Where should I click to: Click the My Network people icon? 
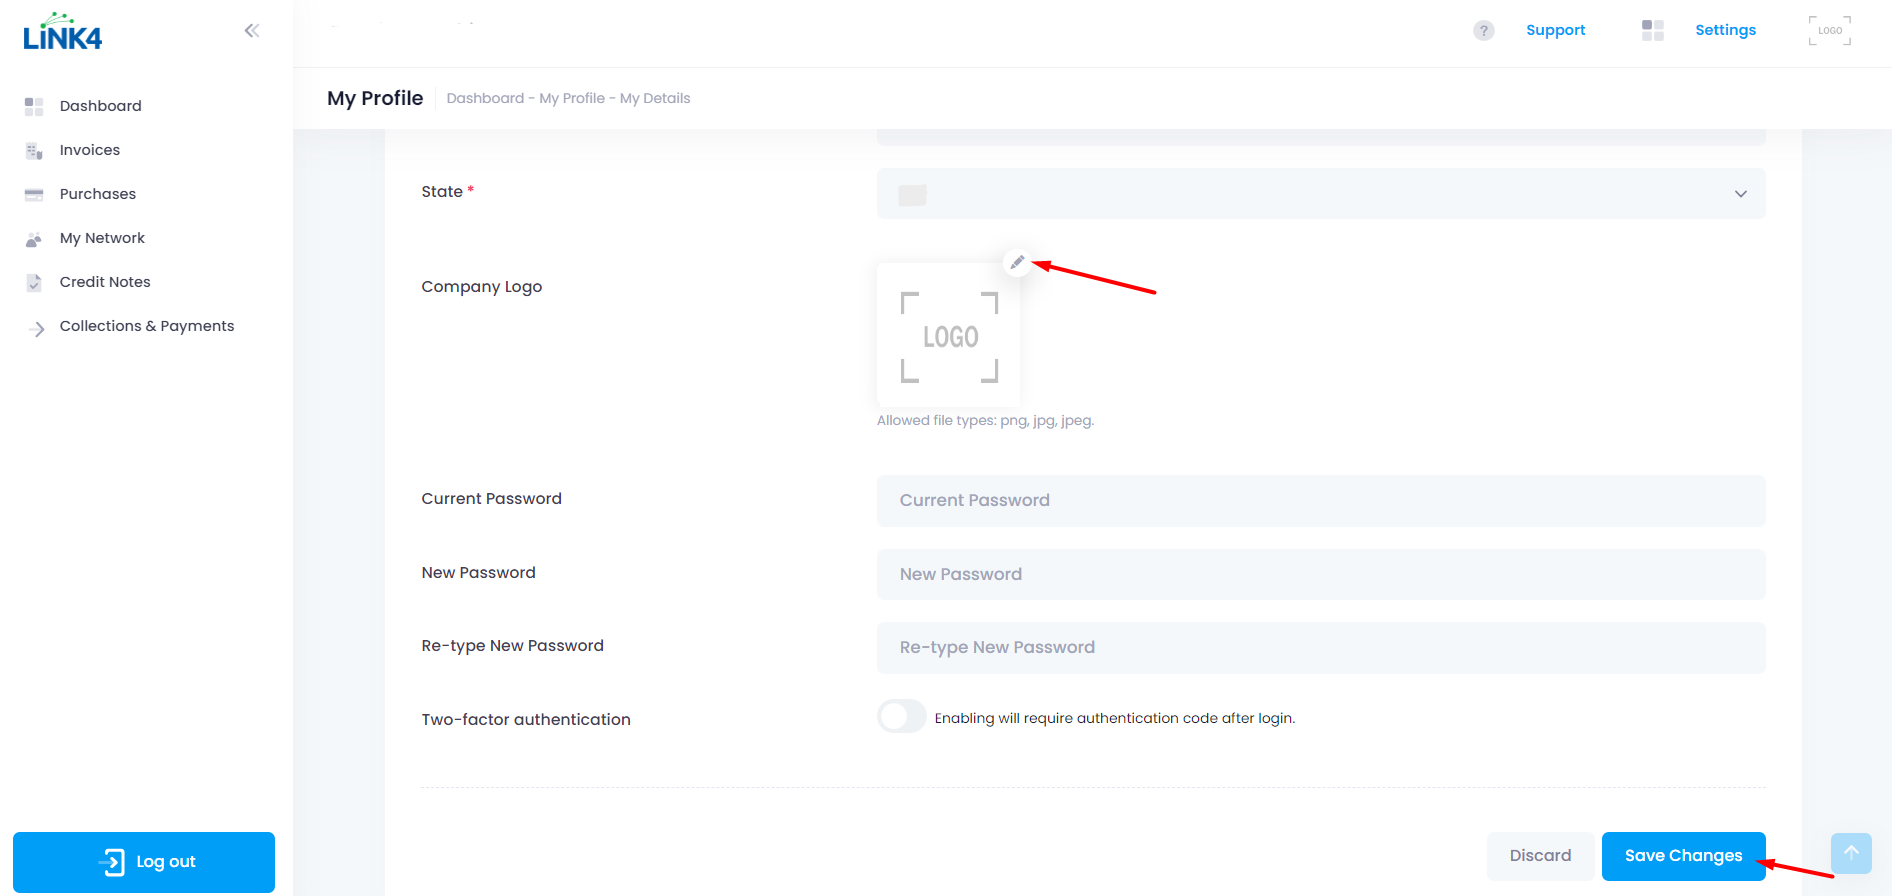point(34,239)
